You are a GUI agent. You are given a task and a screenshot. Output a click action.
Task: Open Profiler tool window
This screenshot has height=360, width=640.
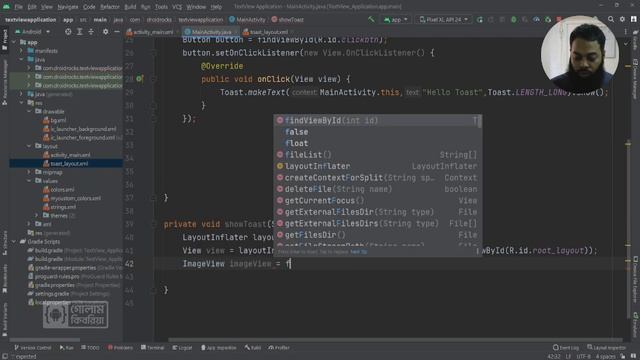pyautogui.click(x=279, y=348)
